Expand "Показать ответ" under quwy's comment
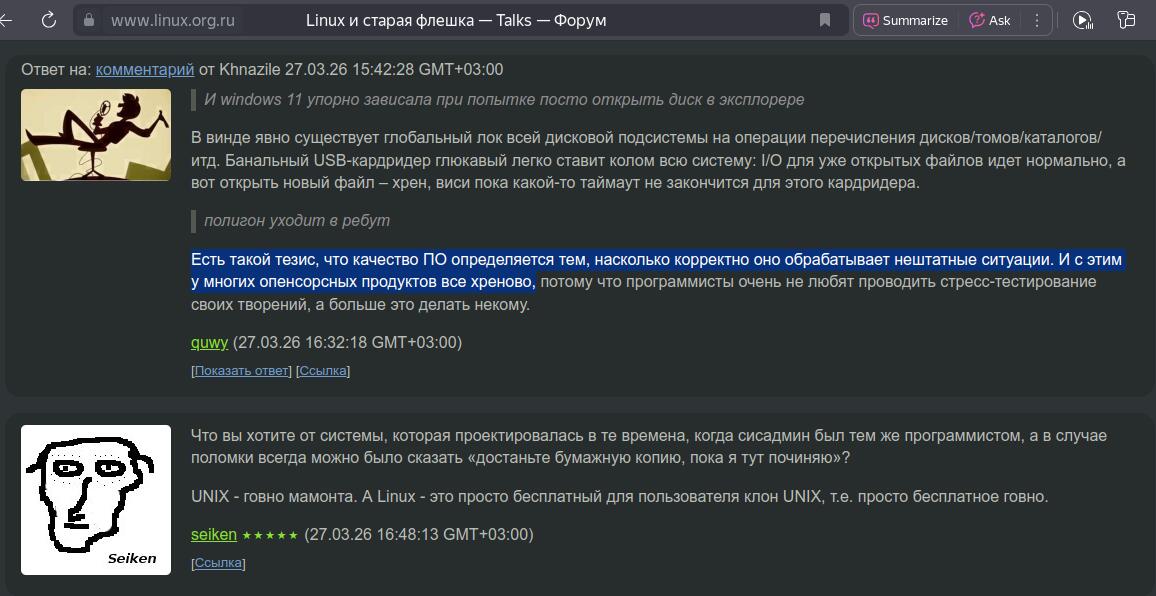1156x596 pixels. click(242, 371)
